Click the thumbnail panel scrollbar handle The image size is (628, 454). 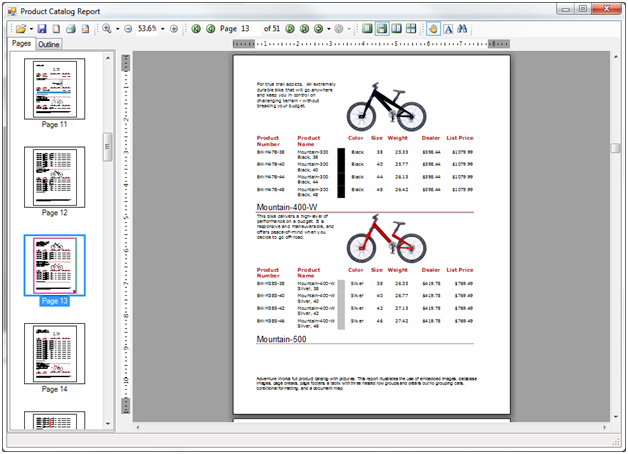click(x=107, y=147)
